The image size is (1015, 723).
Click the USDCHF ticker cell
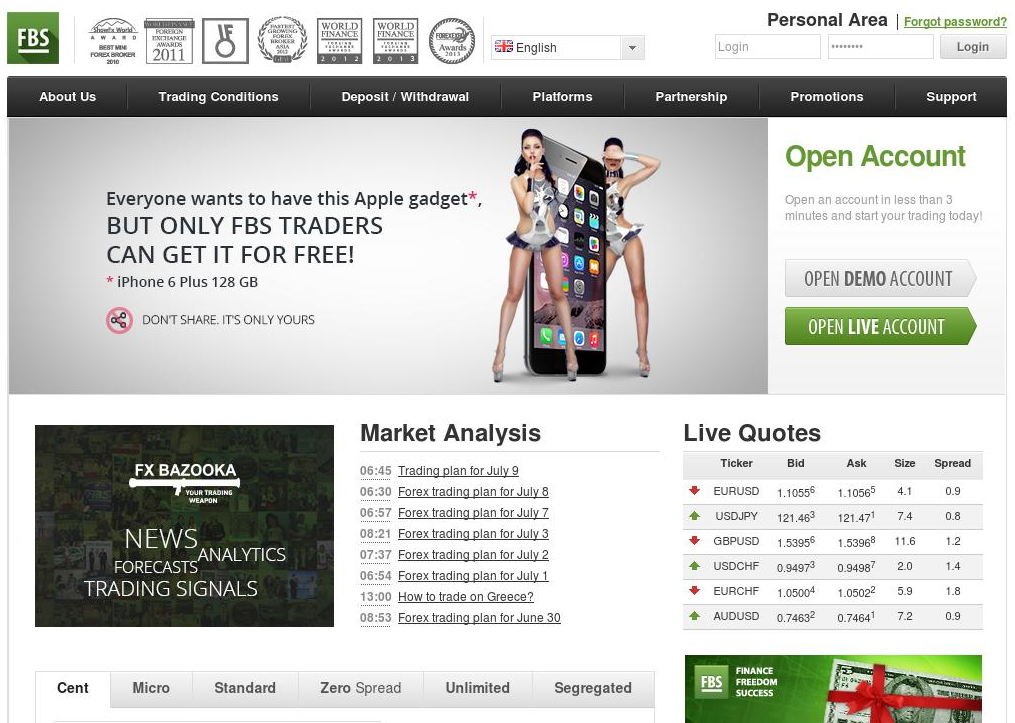tap(737, 566)
